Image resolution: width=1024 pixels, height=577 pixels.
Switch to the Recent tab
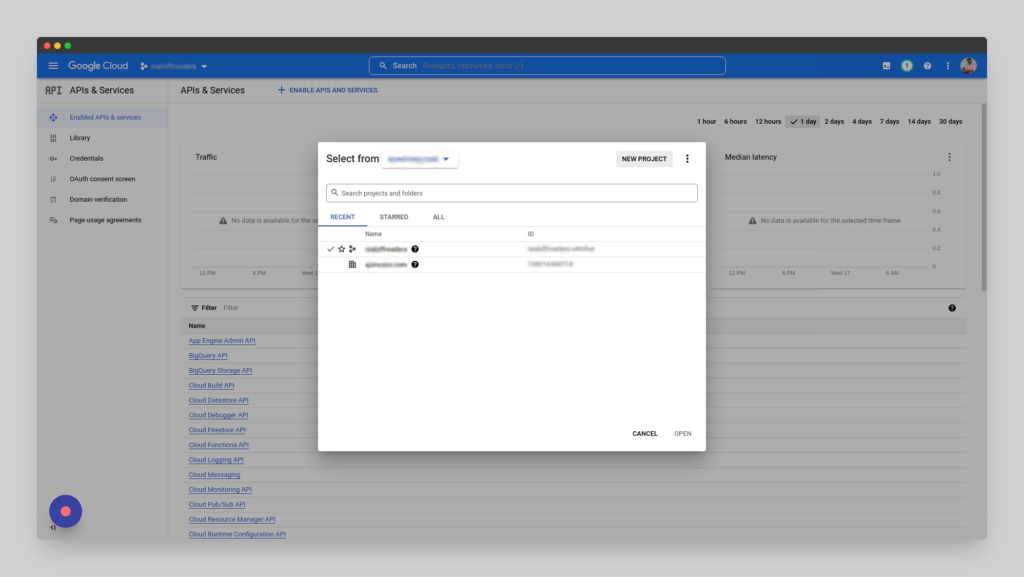342,217
